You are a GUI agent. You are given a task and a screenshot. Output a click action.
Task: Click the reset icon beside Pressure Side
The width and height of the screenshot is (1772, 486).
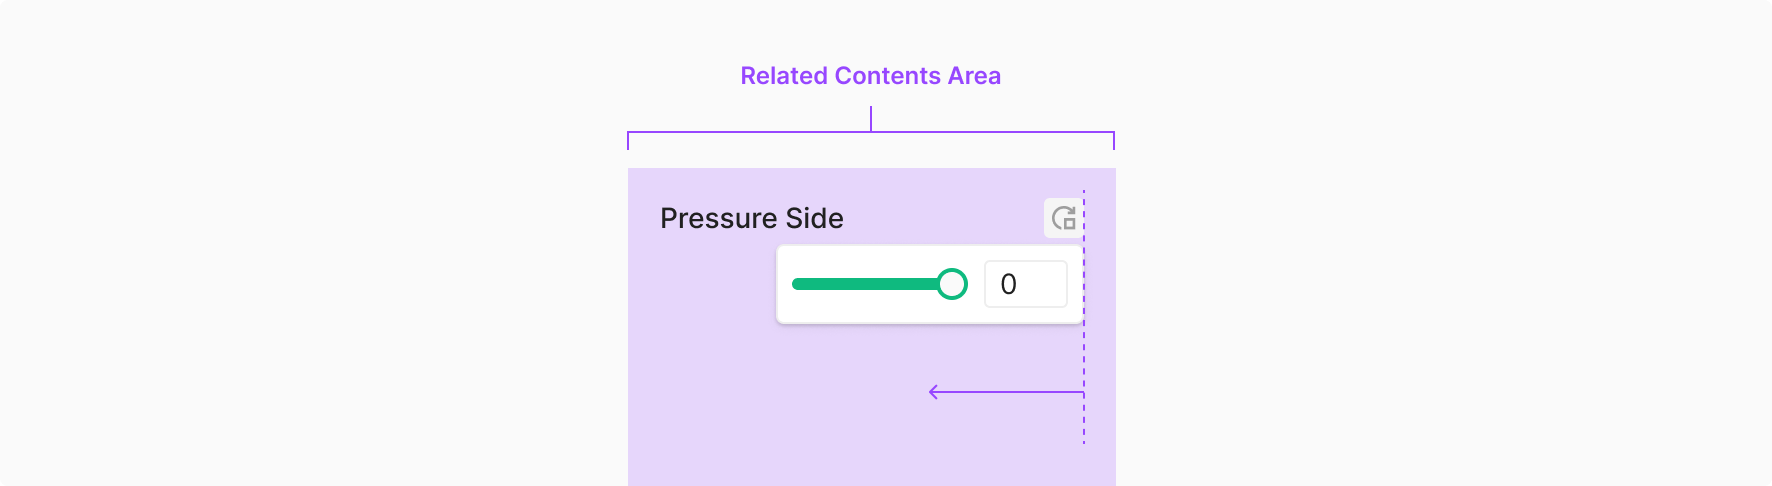(1063, 218)
